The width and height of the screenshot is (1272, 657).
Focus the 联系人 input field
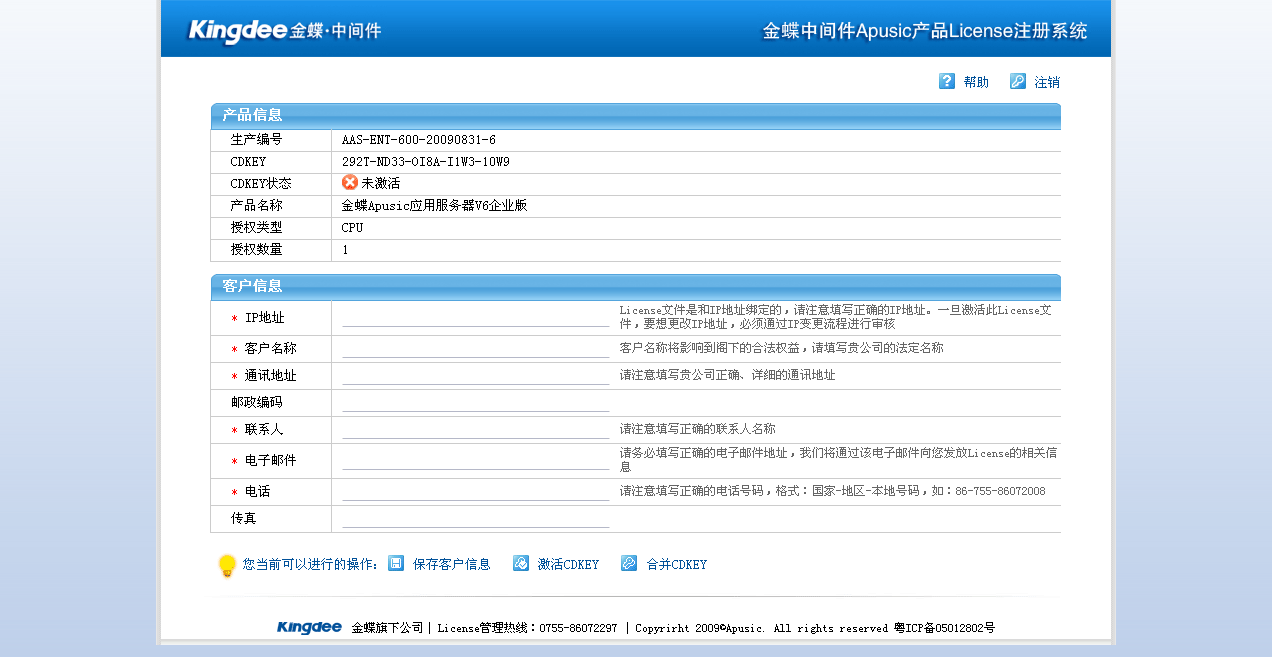pyautogui.click(x=475, y=430)
